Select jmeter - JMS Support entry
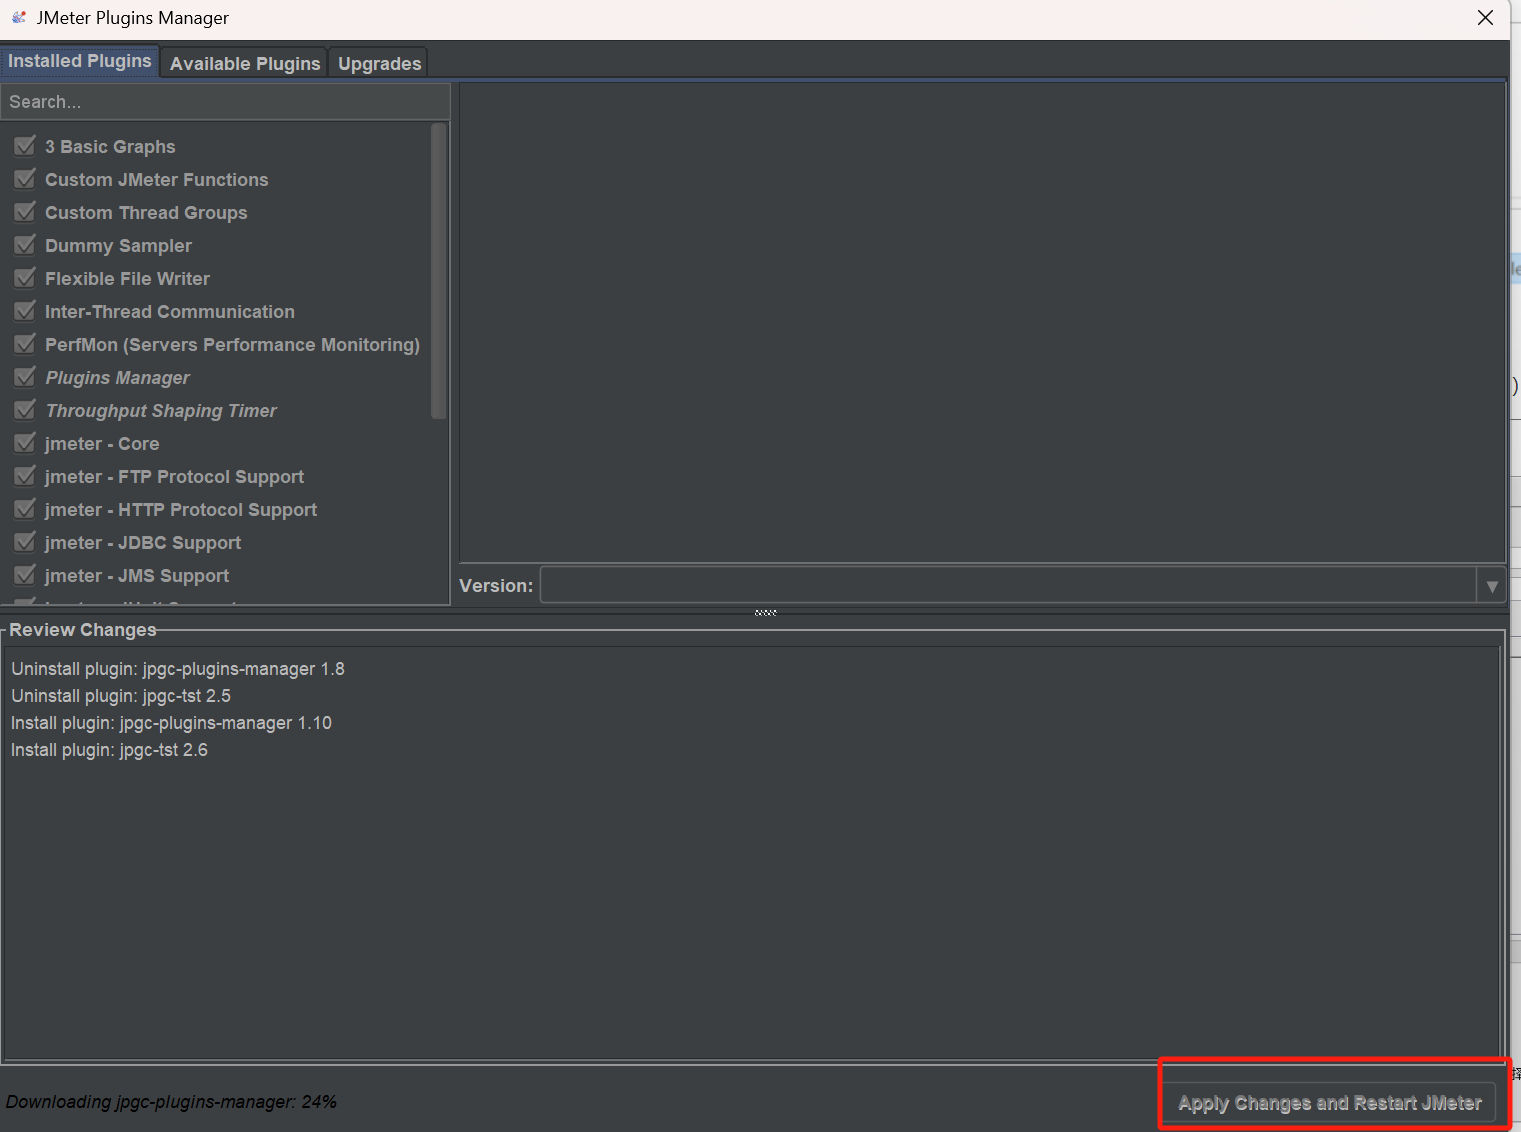This screenshot has width=1521, height=1132. tap(137, 576)
